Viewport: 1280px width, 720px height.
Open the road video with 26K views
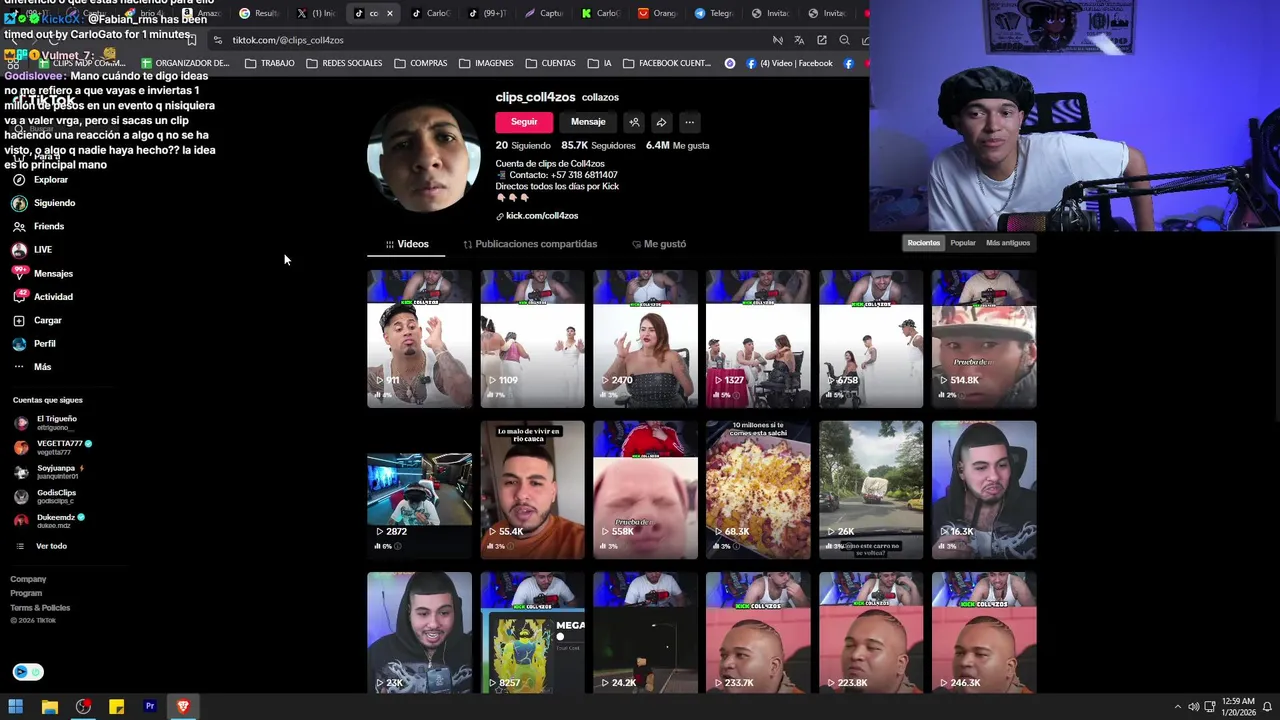coord(871,490)
